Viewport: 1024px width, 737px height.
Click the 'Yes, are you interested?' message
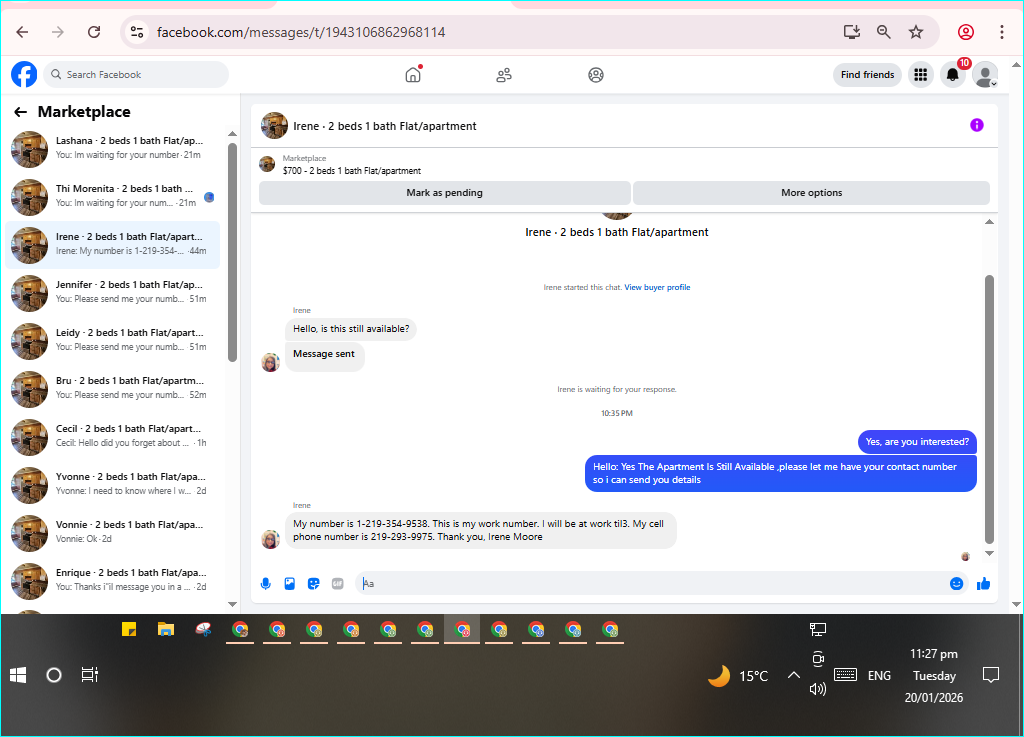click(x=917, y=442)
